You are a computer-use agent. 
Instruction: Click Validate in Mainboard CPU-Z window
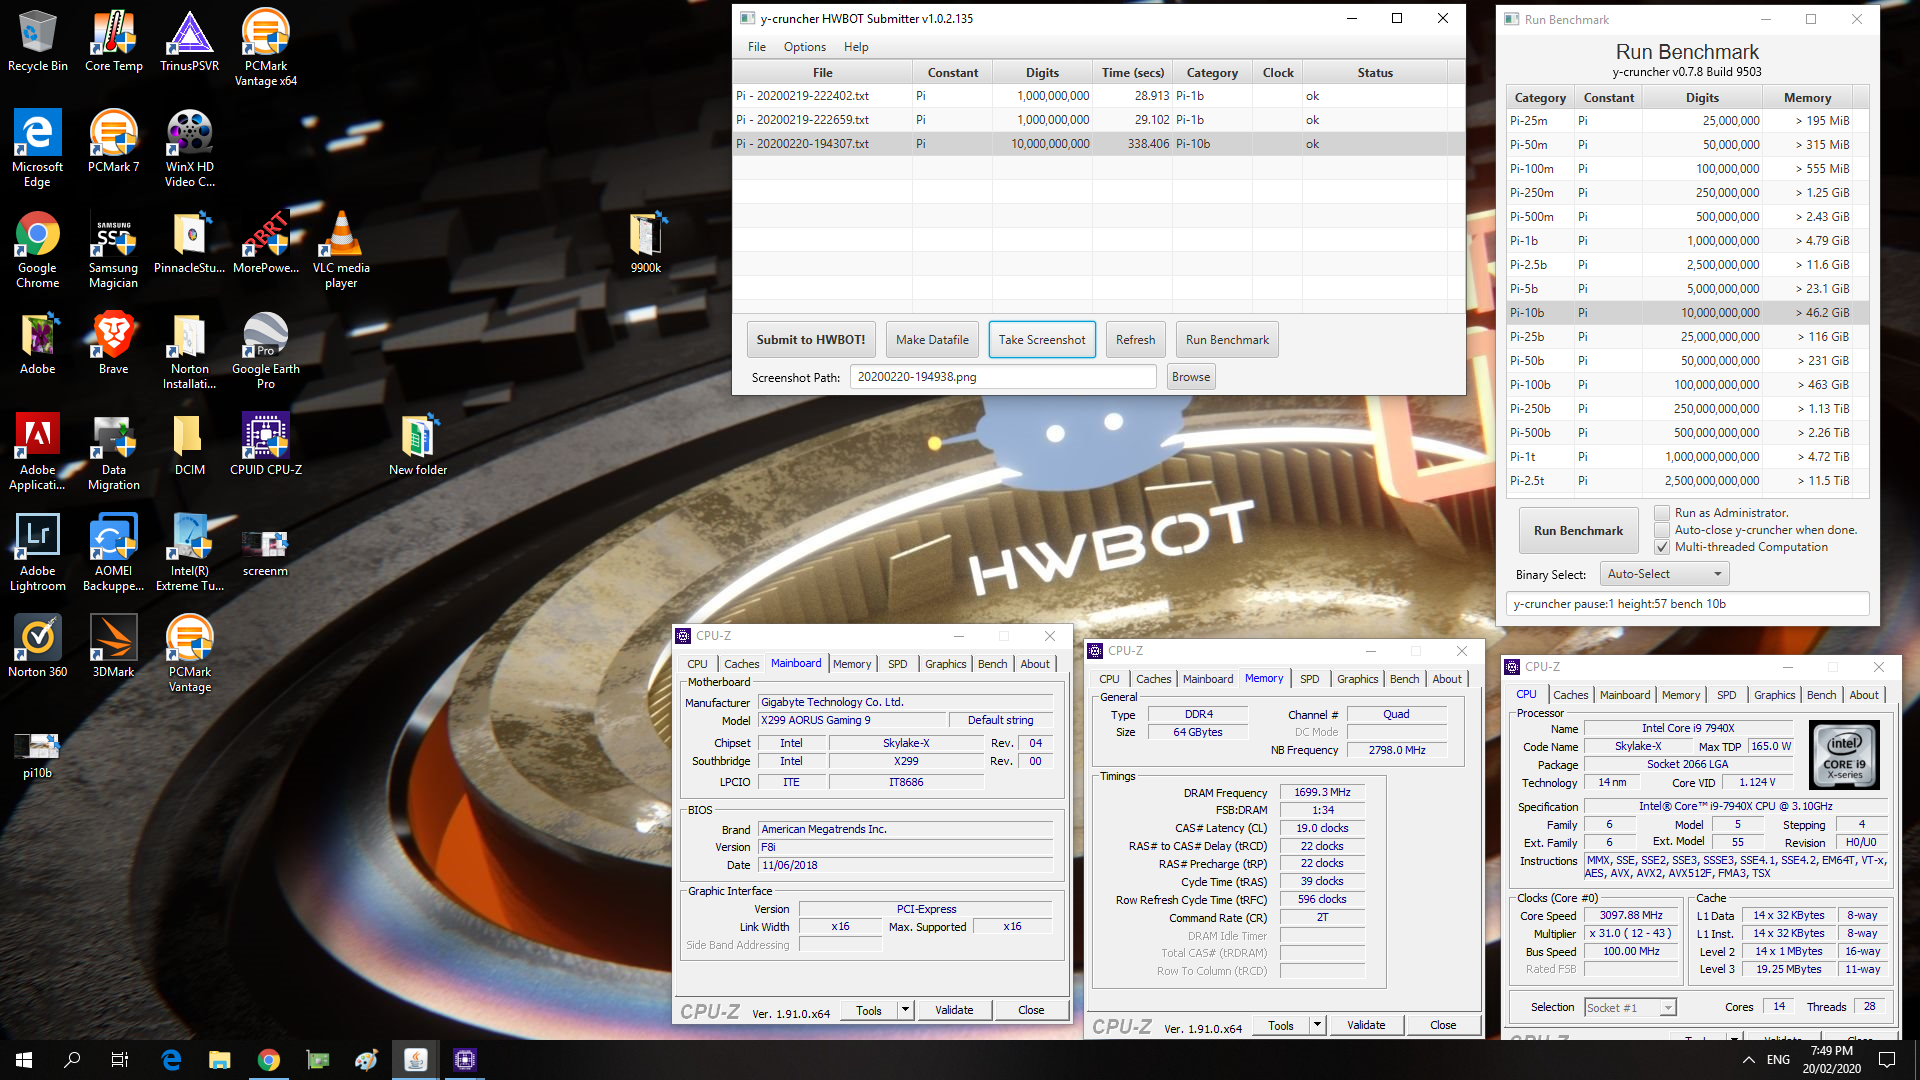click(954, 1010)
